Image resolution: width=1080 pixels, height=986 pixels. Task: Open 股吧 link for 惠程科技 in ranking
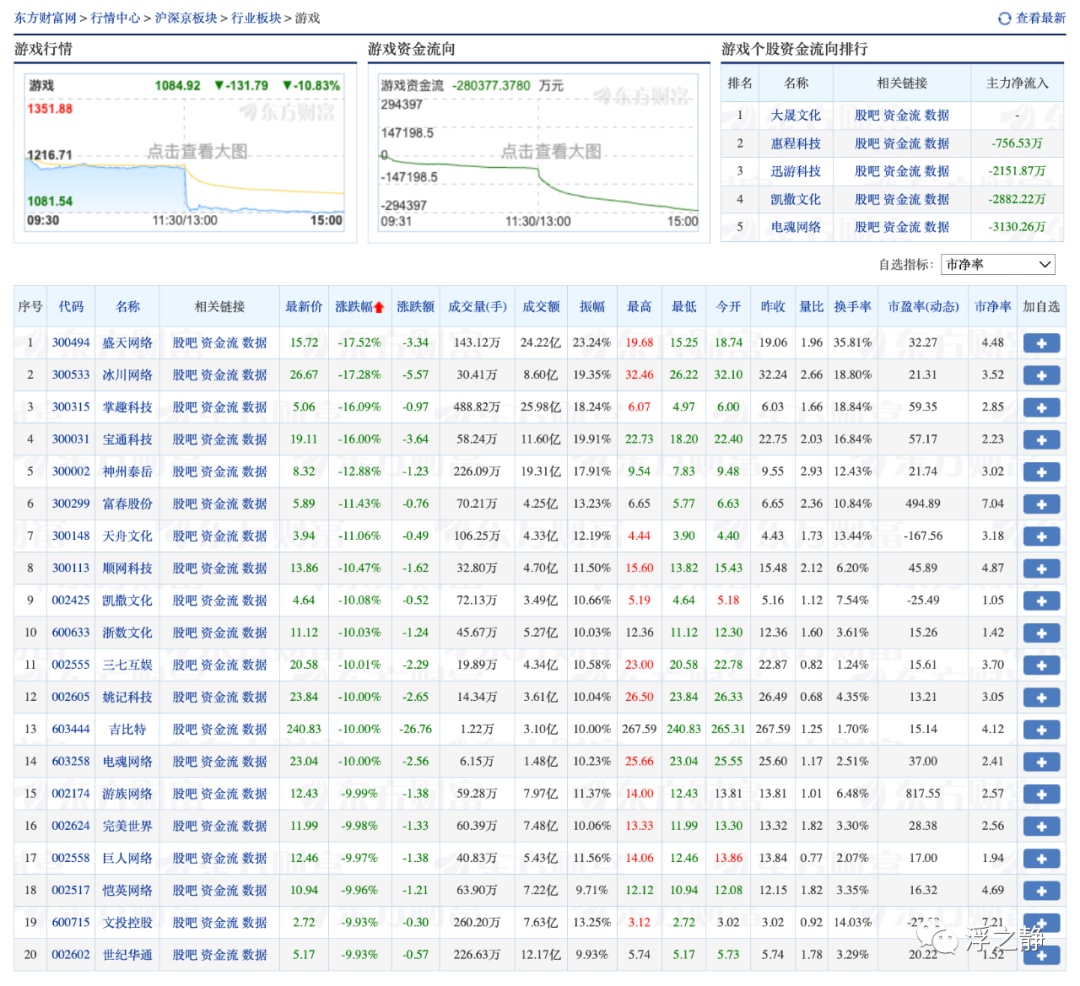[x=866, y=144]
